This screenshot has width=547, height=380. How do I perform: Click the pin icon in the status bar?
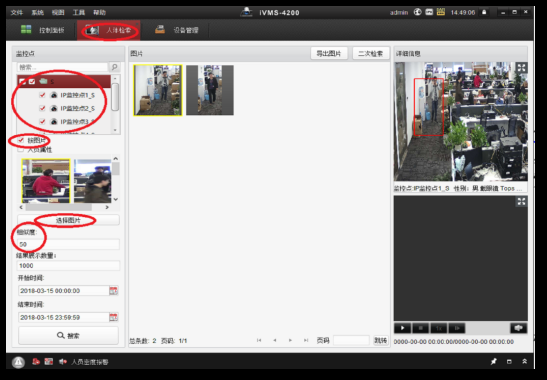494,362
